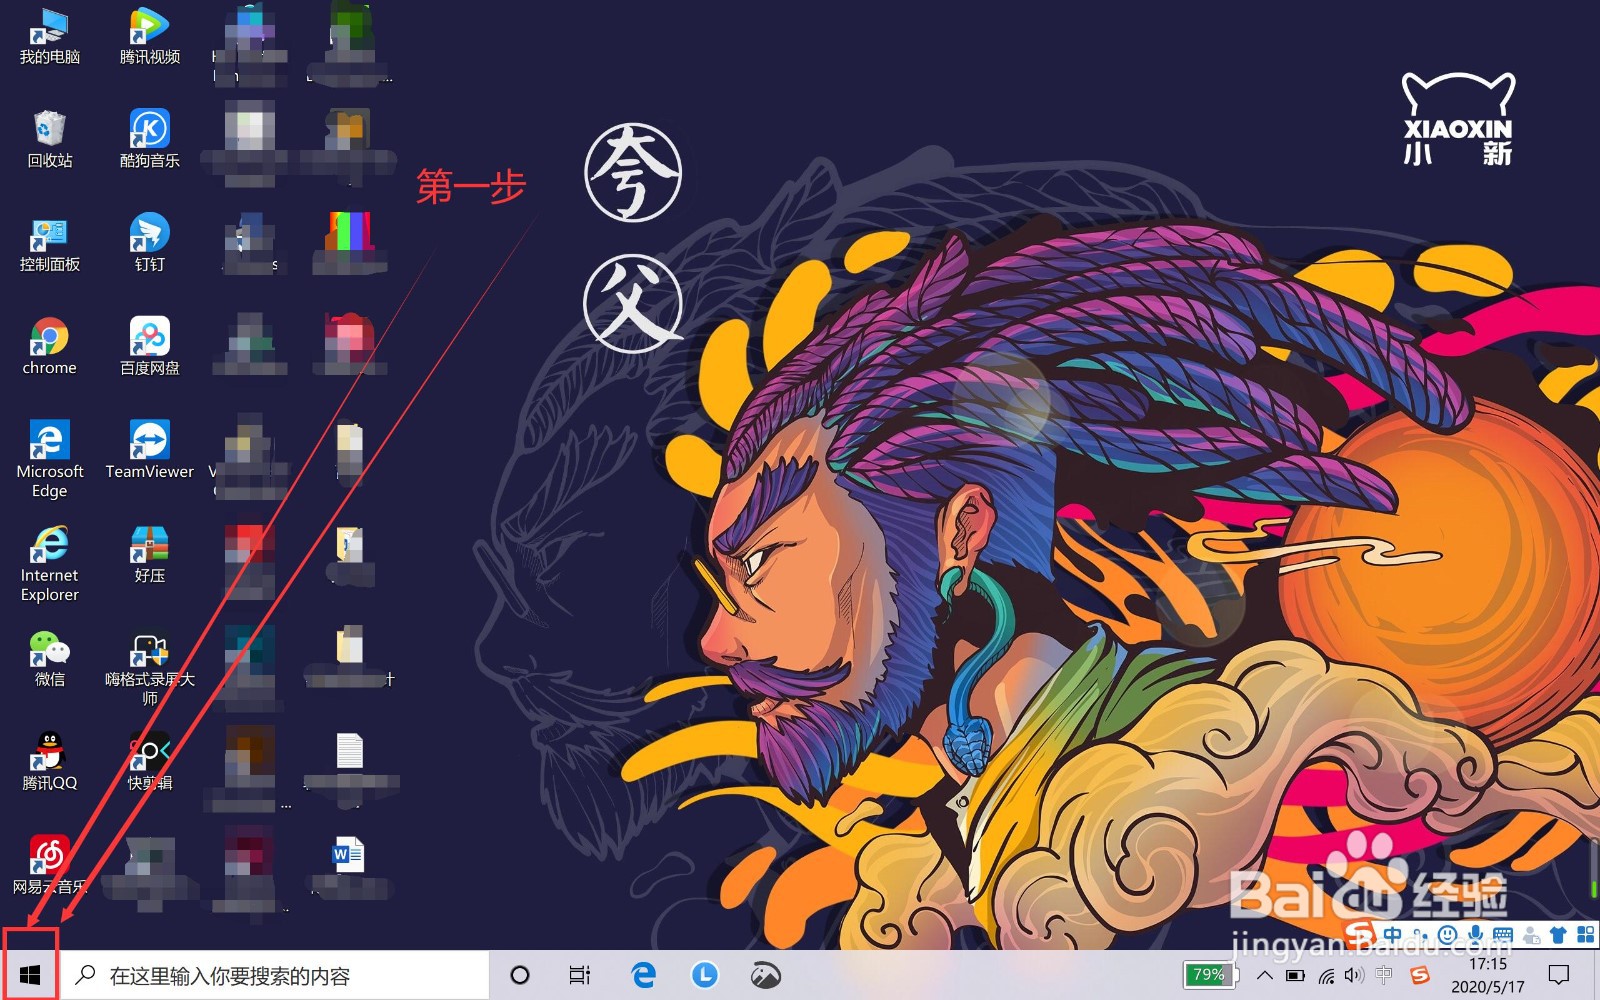Select the chrome browser desktop icon
Screen dimensions: 1600x1000
tap(49, 347)
